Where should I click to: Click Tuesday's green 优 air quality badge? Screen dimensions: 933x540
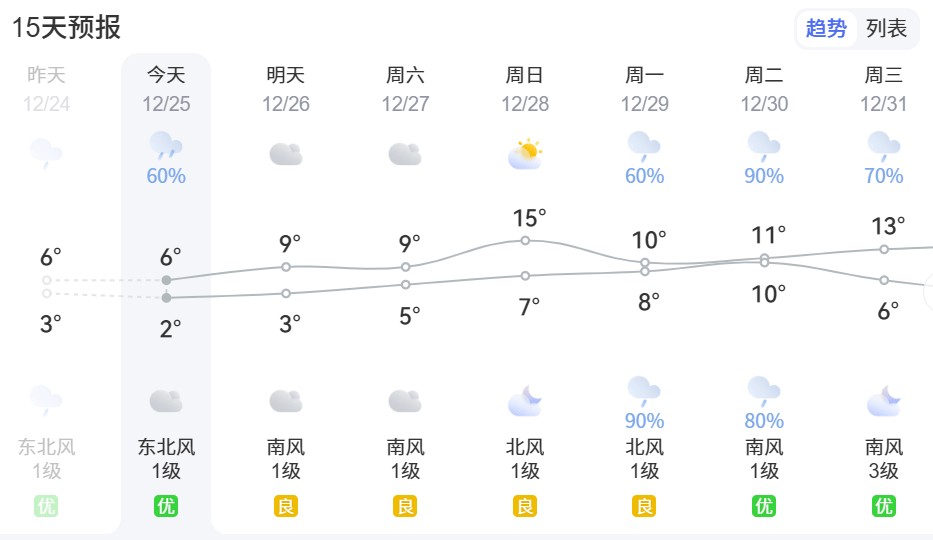click(x=764, y=507)
